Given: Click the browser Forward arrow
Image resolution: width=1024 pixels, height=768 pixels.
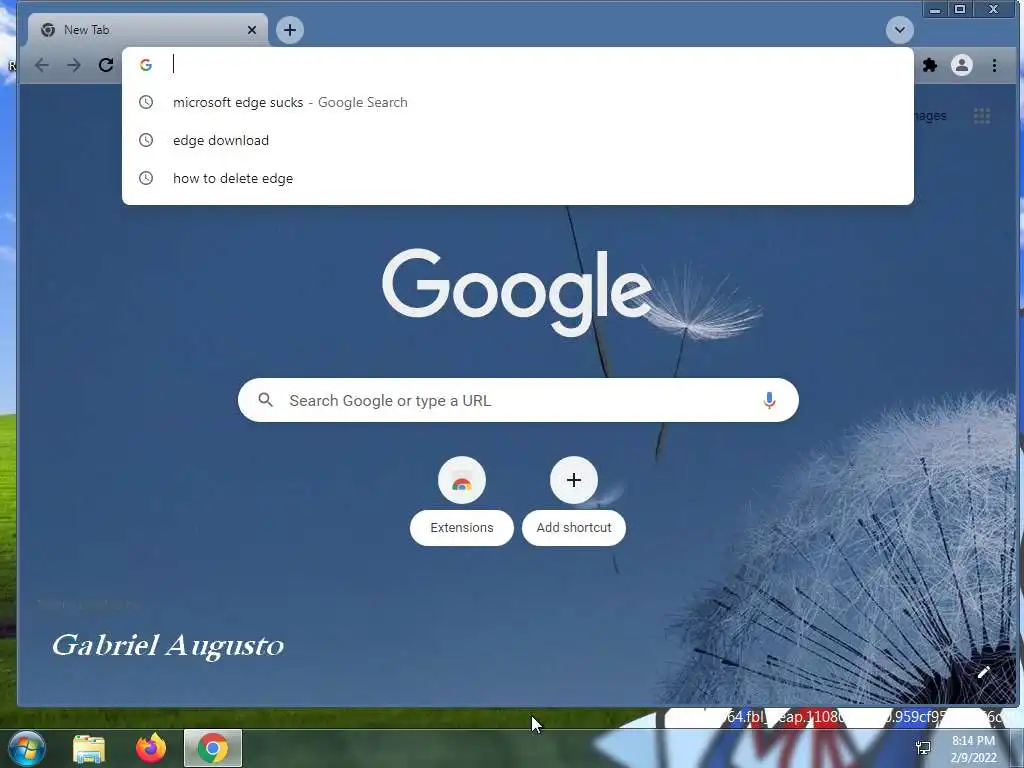Looking at the screenshot, I should [x=74, y=65].
